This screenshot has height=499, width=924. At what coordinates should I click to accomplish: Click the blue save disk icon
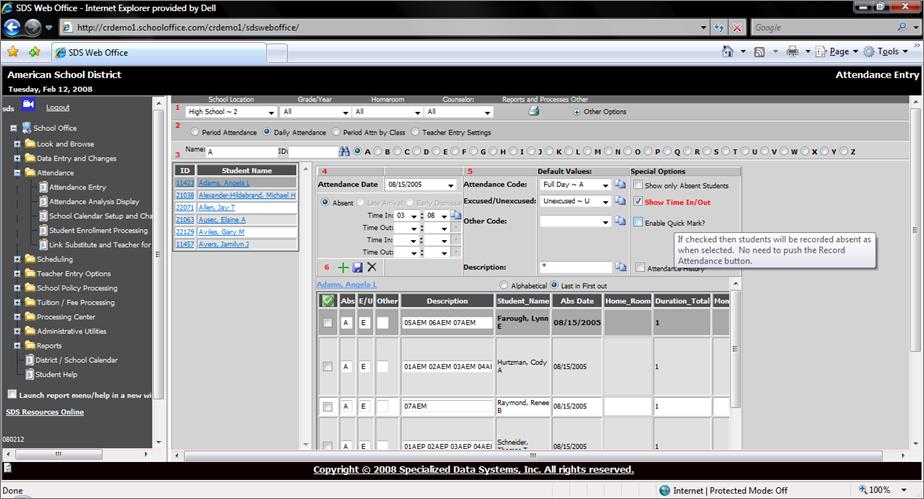357,268
